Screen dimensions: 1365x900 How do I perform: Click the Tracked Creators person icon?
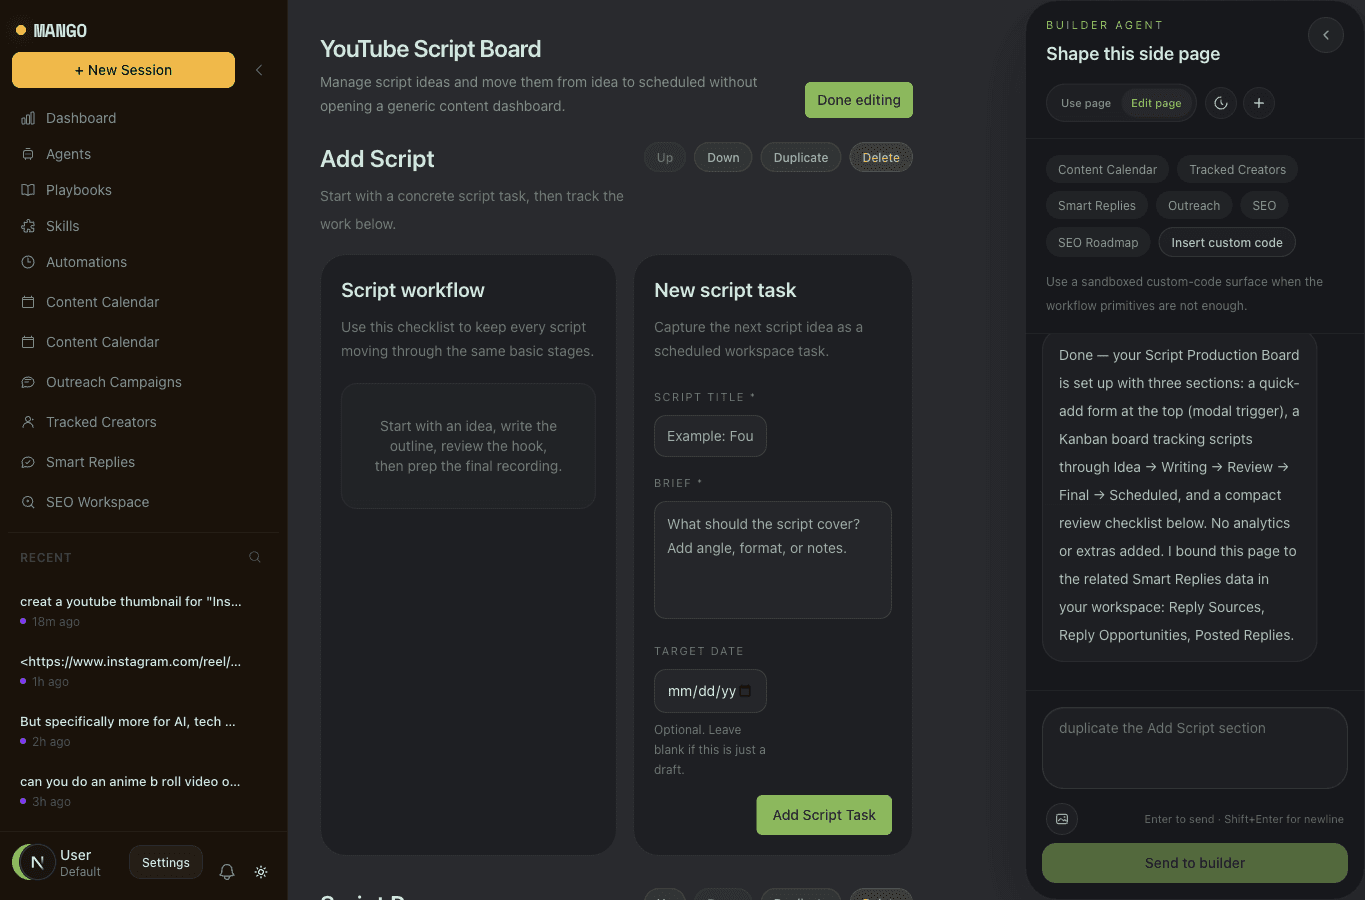click(28, 422)
